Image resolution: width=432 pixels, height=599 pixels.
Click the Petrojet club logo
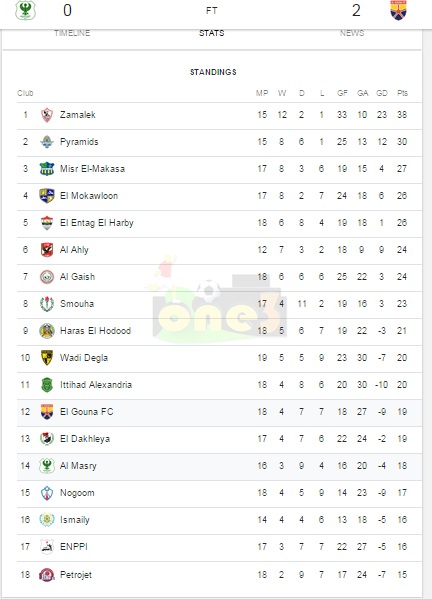[47, 575]
